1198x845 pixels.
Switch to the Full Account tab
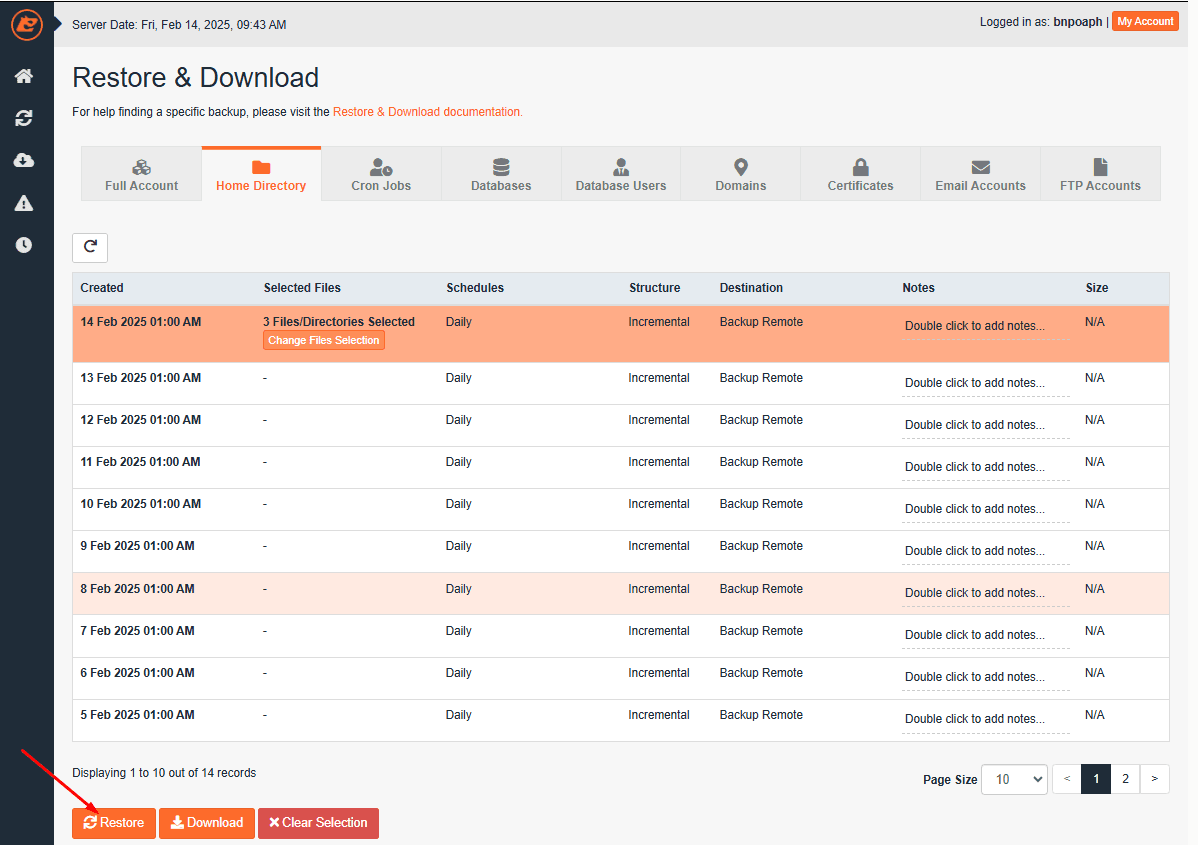coord(141,175)
